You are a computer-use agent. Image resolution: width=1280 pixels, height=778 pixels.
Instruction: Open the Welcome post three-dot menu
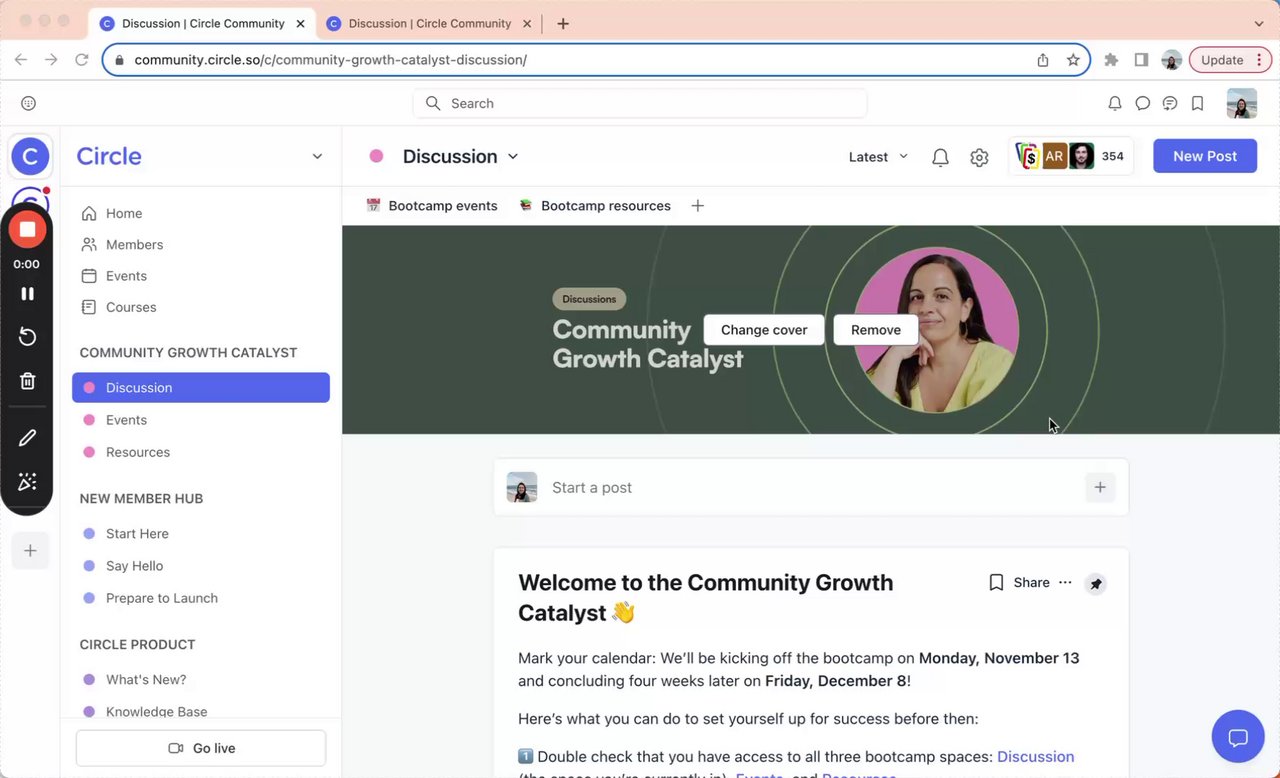point(1065,582)
